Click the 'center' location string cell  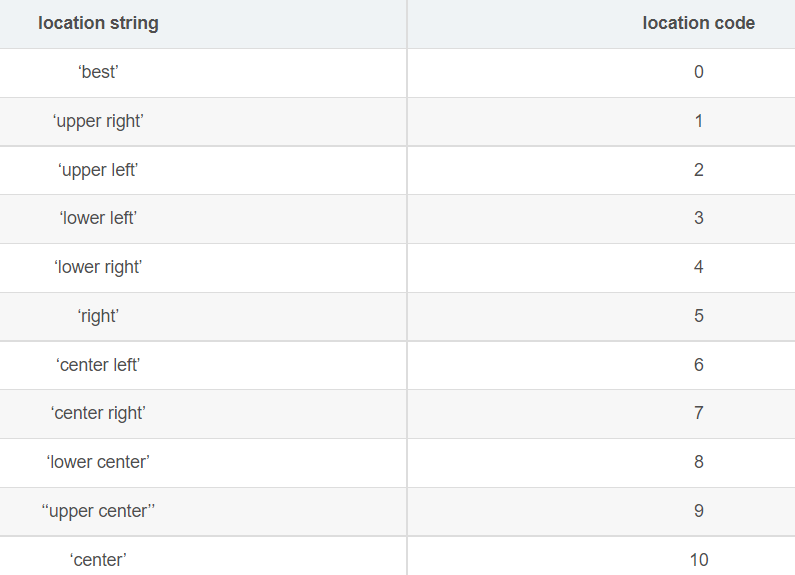coord(98,560)
